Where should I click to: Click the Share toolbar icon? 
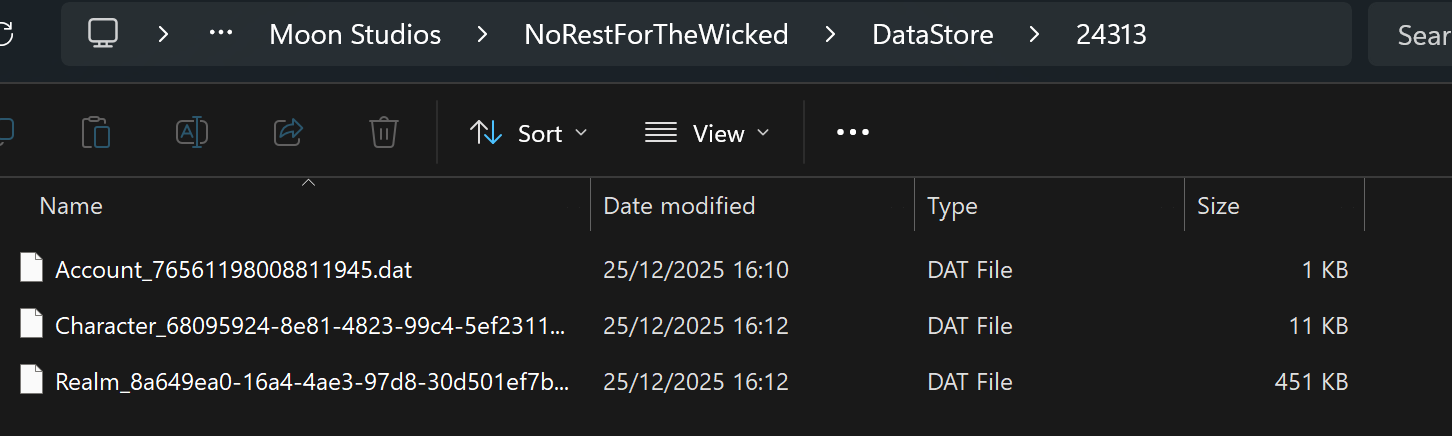coord(288,133)
